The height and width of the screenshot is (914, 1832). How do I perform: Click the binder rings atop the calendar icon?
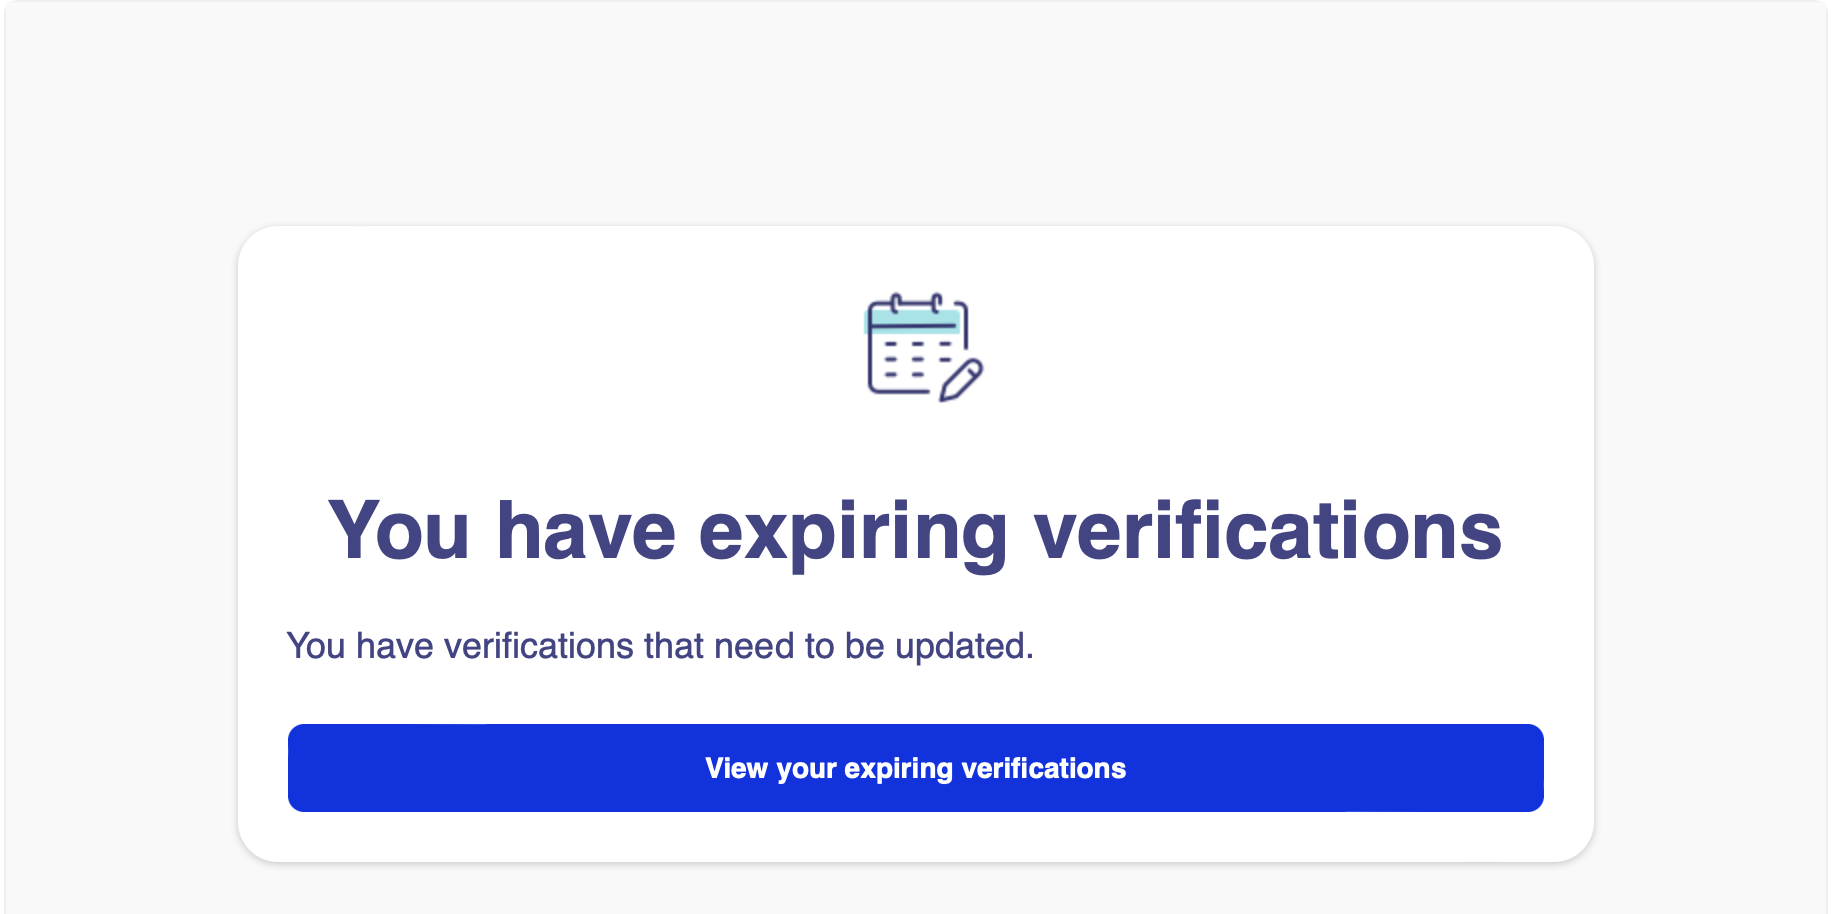(x=916, y=301)
